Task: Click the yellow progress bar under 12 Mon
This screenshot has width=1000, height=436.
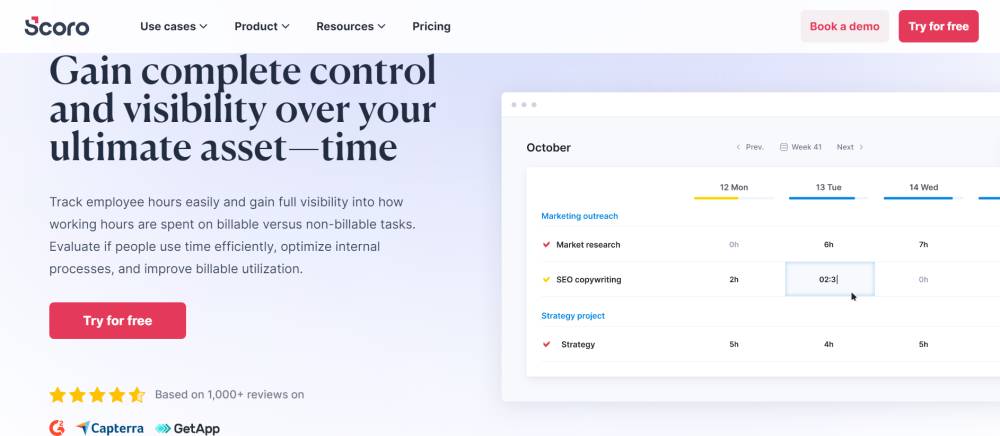Action: 716,198
